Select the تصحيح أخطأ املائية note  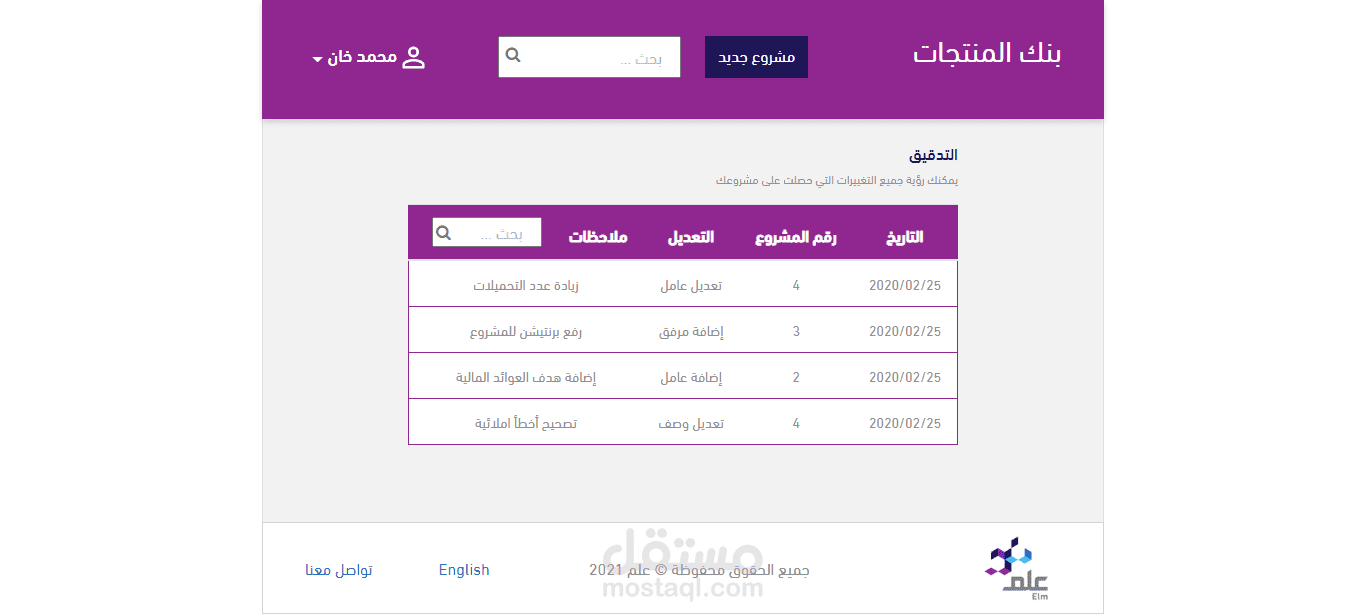[x=526, y=423]
